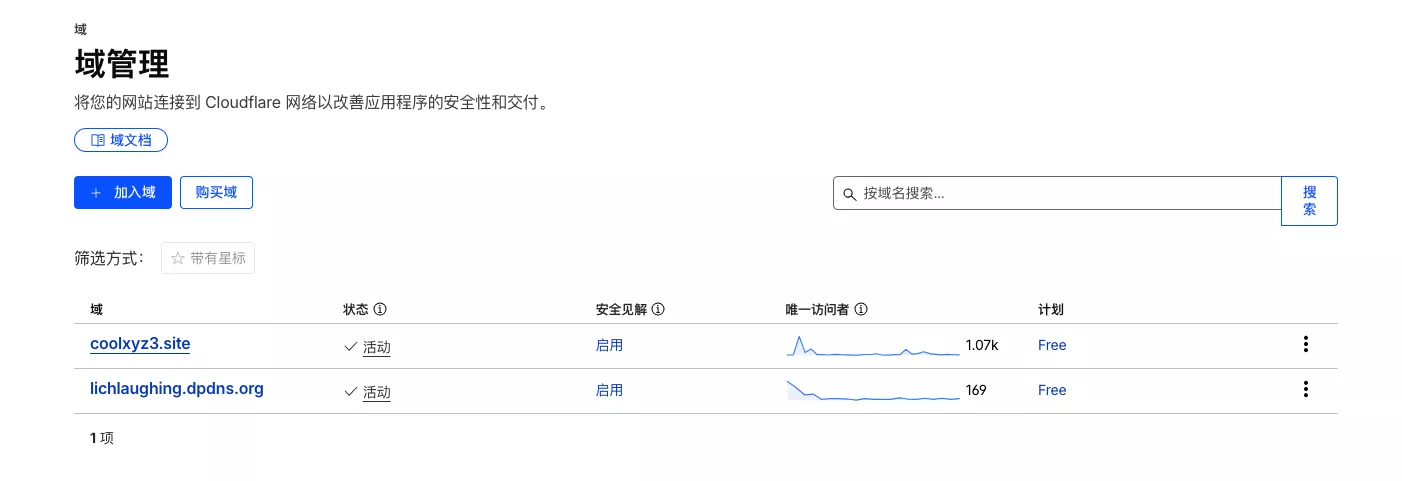Screen dimensions: 1402x481
Task: Click the 购买域 button
Action: click(216, 193)
